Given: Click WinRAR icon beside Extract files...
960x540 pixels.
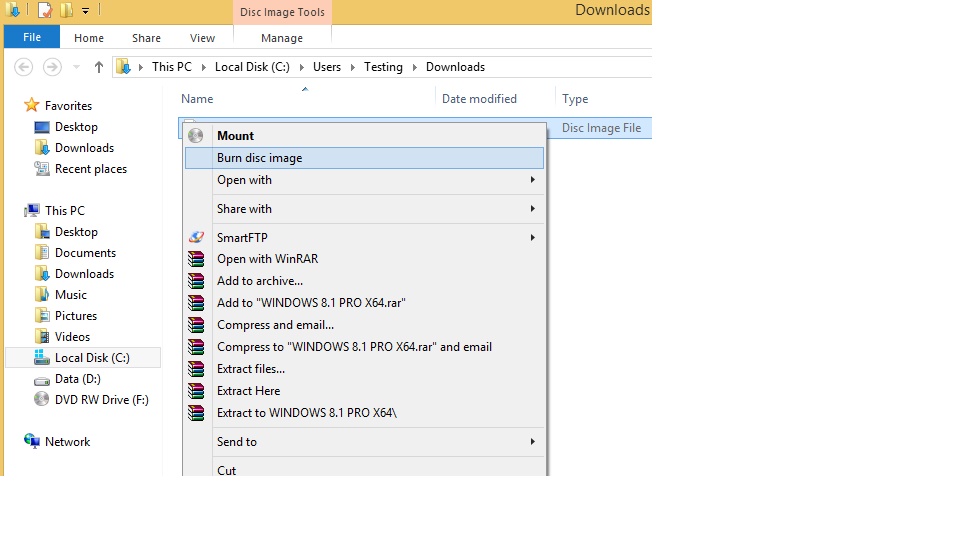Looking at the screenshot, I should click(196, 369).
